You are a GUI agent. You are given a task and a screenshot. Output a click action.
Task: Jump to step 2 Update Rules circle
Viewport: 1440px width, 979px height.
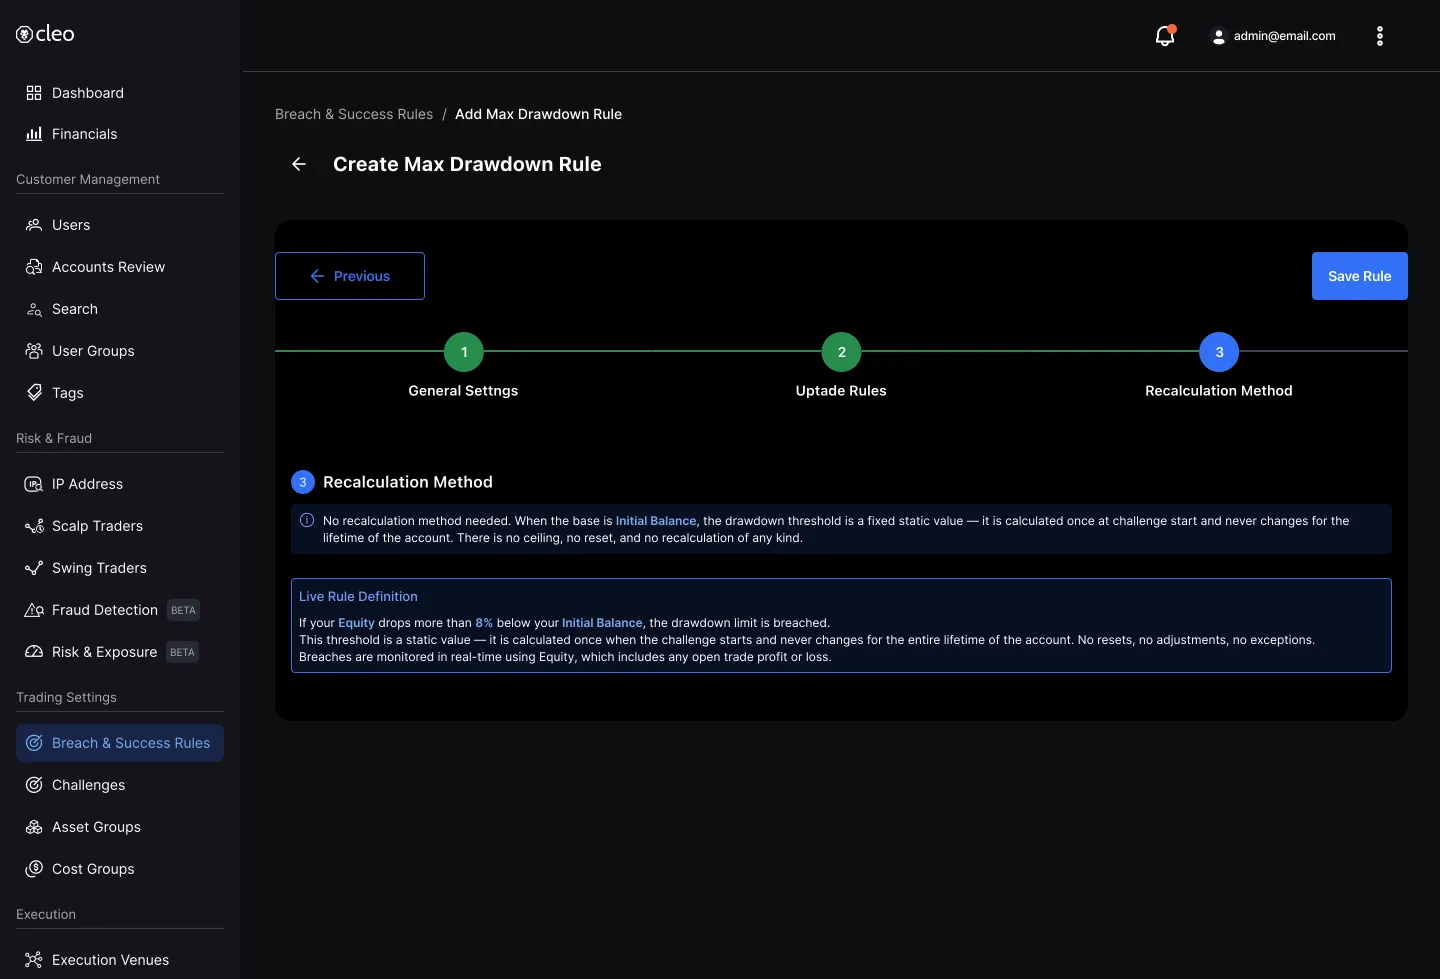tap(842, 352)
